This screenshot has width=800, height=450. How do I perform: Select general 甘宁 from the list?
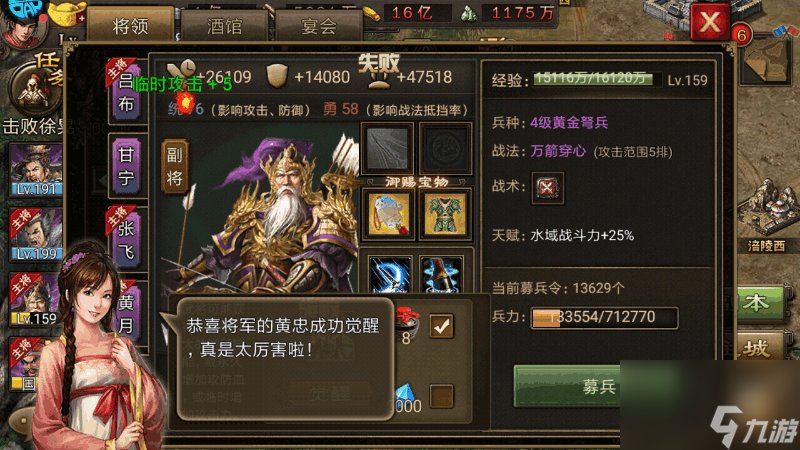(126, 165)
